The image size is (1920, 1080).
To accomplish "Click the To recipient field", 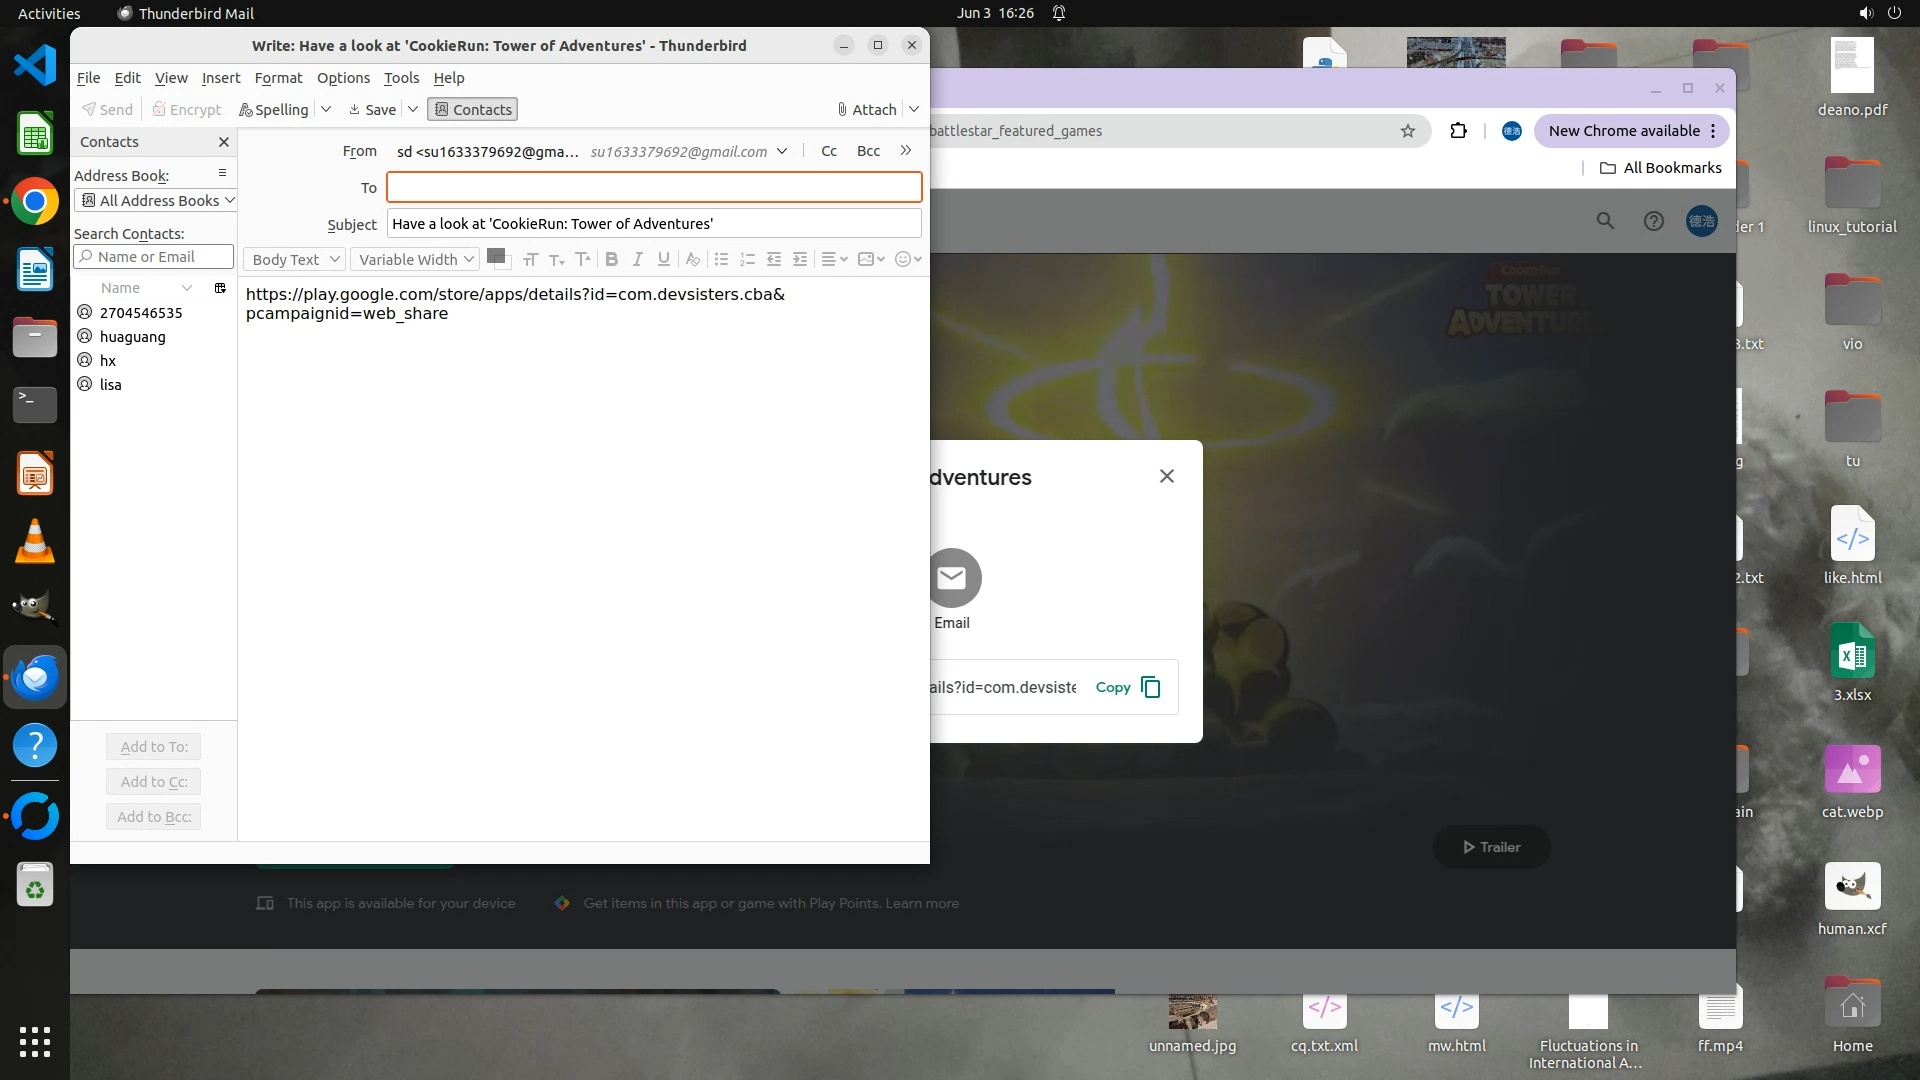I will click(654, 187).
